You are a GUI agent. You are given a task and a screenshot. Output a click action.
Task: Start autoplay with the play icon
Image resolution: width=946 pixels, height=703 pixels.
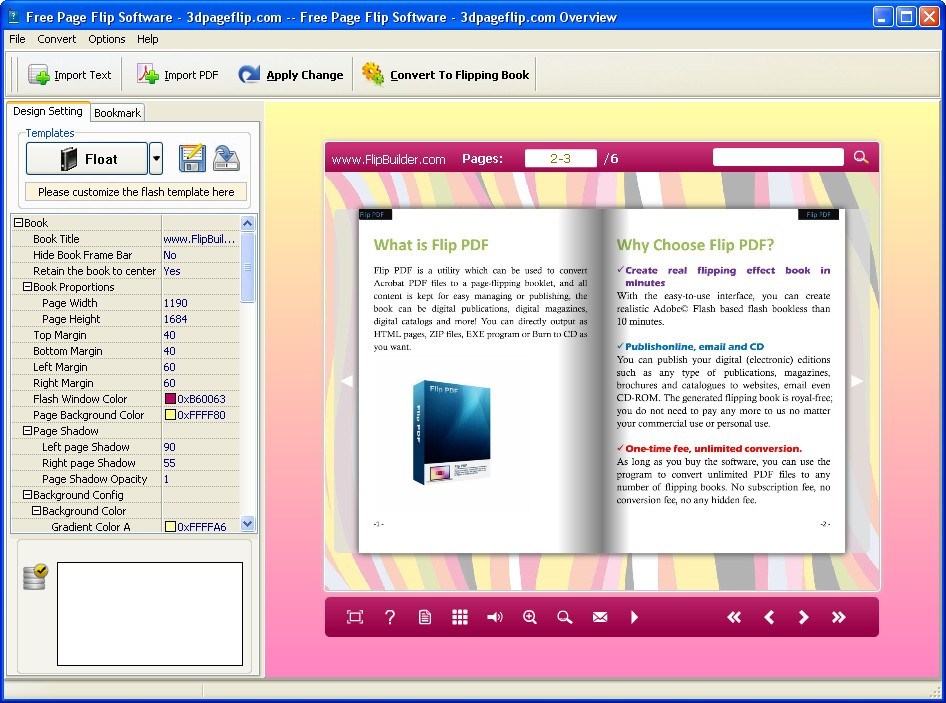click(635, 617)
